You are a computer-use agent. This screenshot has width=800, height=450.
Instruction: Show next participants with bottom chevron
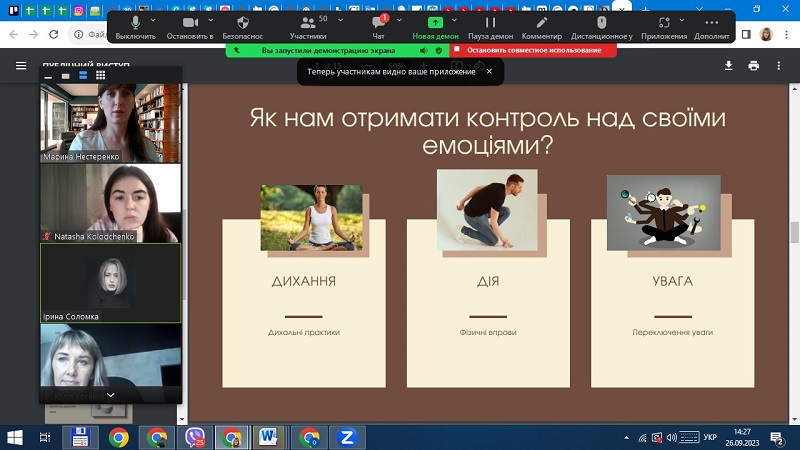(x=110, y=395)
